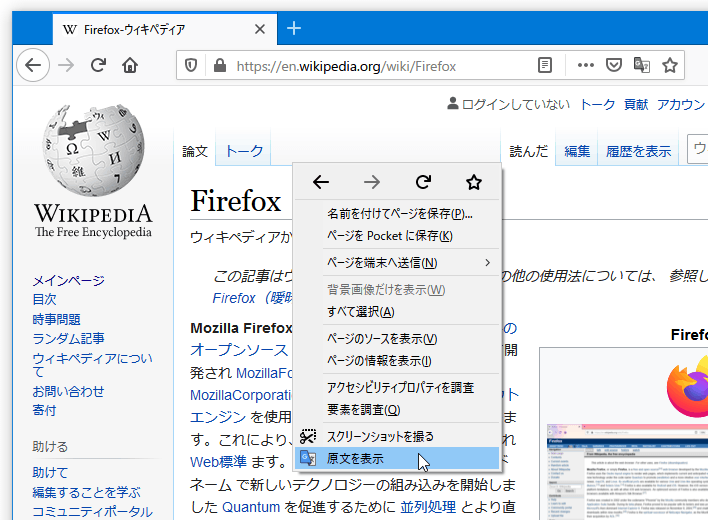Select ページのソースを表示 menu item
The width and height of the screenshot is (708, 520).
coord(397,339)
